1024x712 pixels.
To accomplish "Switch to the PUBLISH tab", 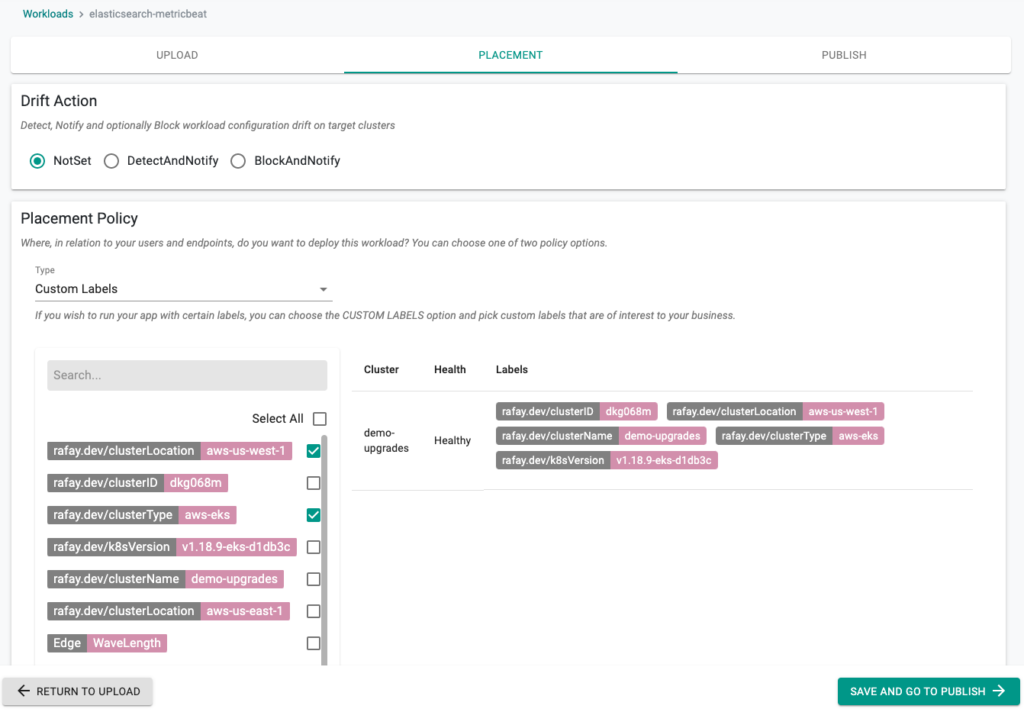I will 844,55.
